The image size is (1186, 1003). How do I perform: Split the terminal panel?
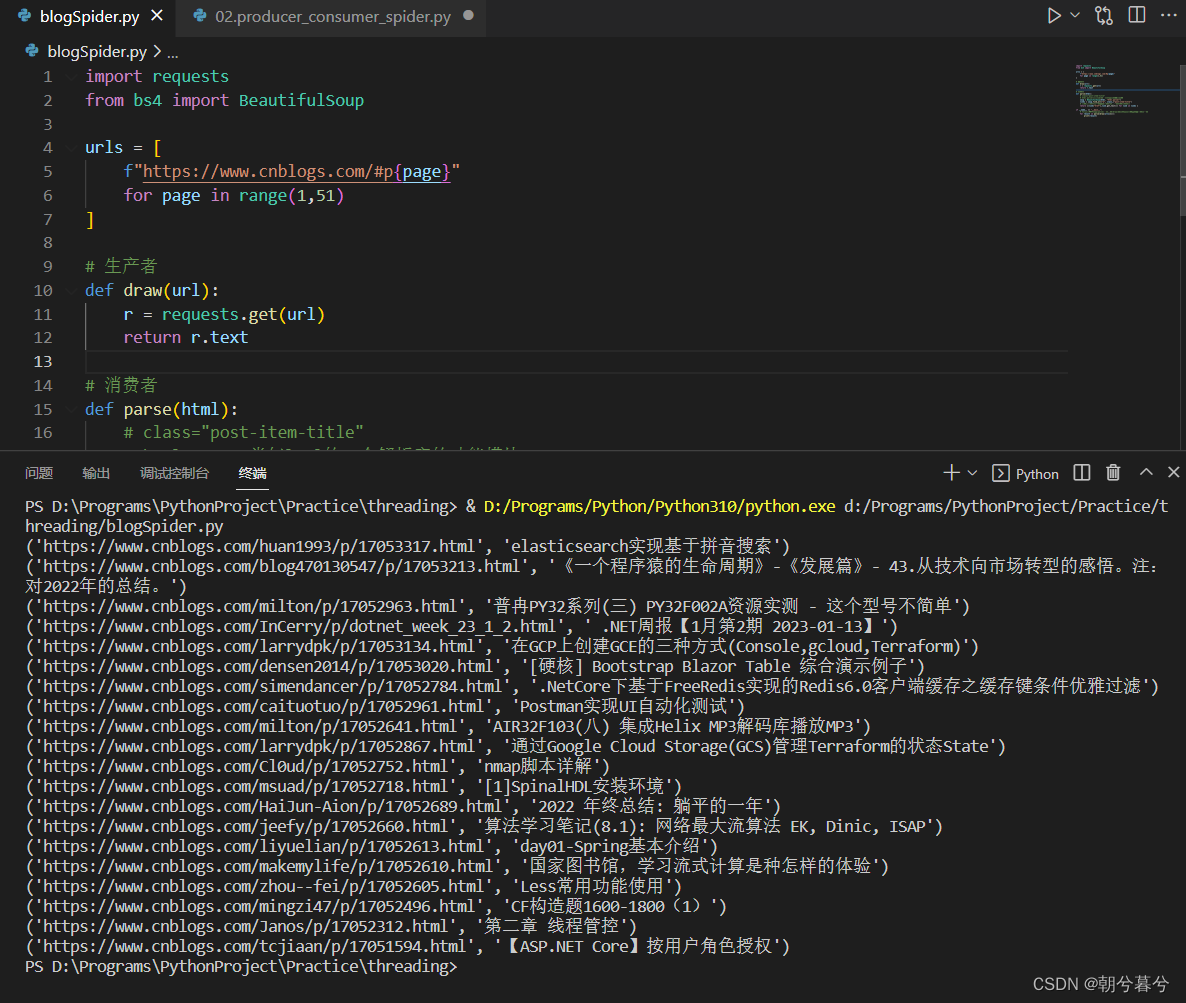1082,473
